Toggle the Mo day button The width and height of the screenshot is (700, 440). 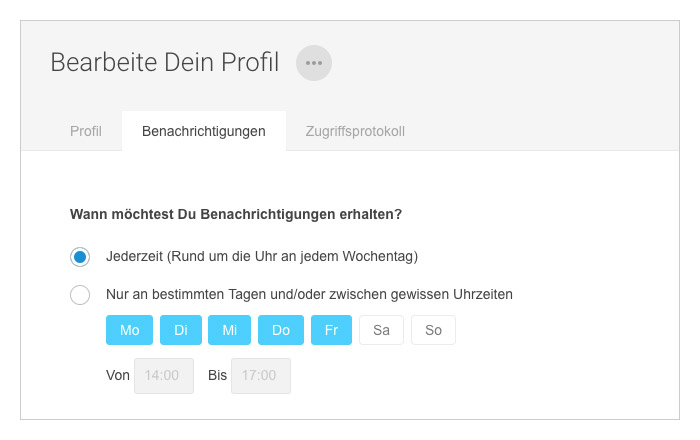[129, 330]
